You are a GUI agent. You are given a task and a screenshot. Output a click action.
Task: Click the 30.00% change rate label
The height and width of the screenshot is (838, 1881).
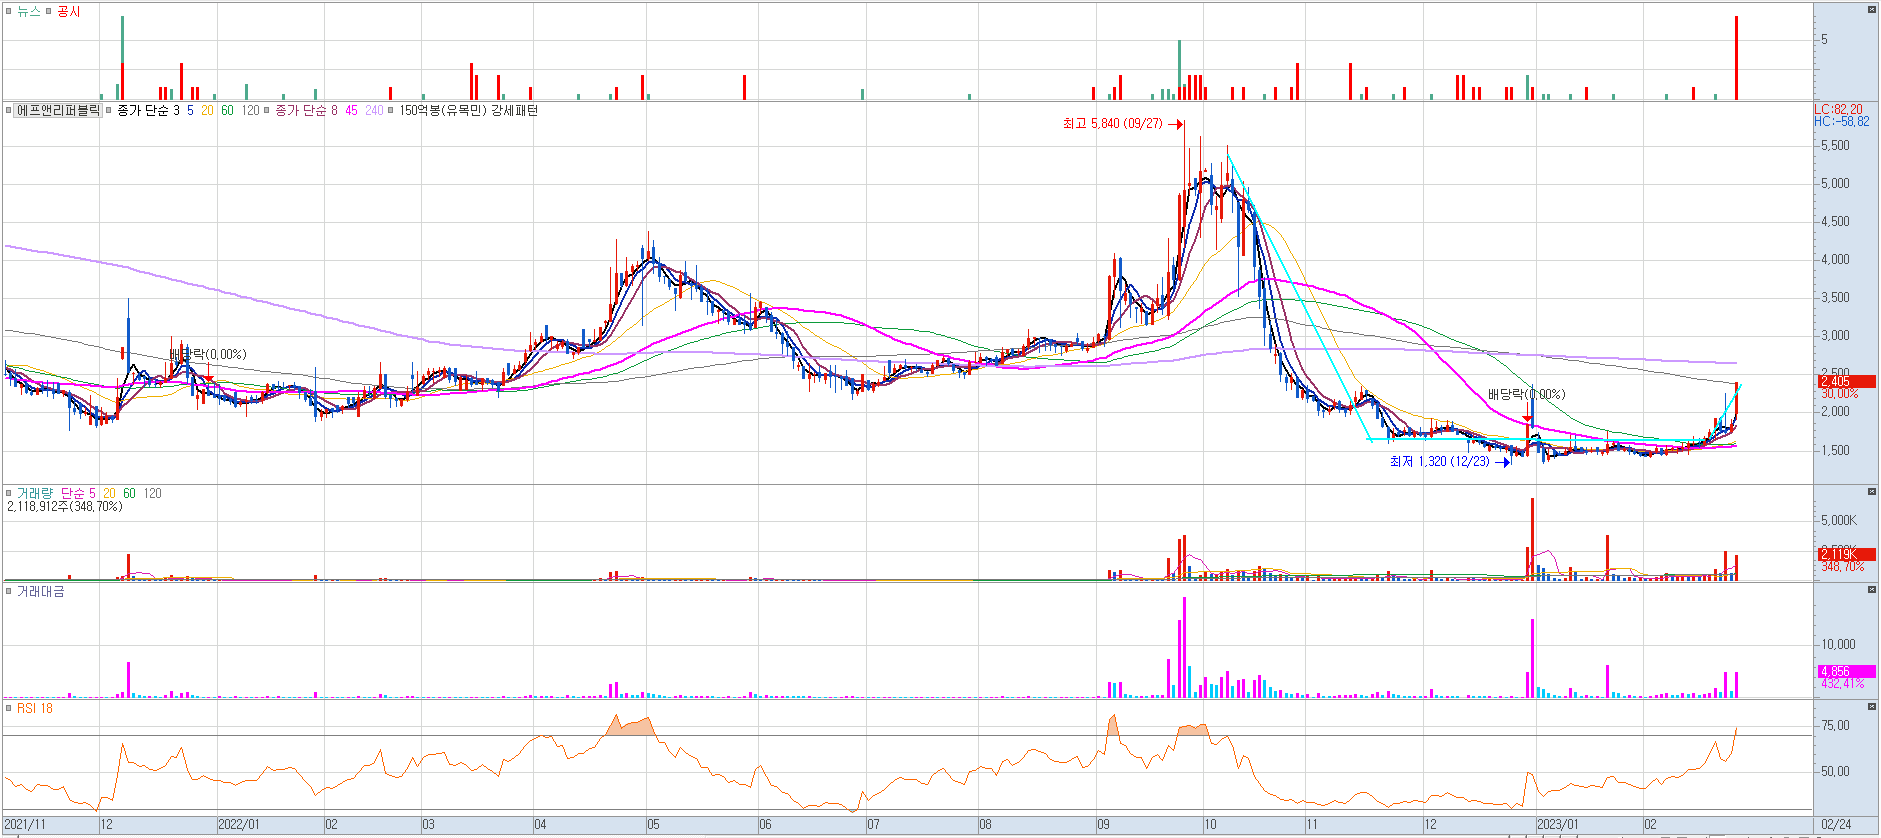1840,393
